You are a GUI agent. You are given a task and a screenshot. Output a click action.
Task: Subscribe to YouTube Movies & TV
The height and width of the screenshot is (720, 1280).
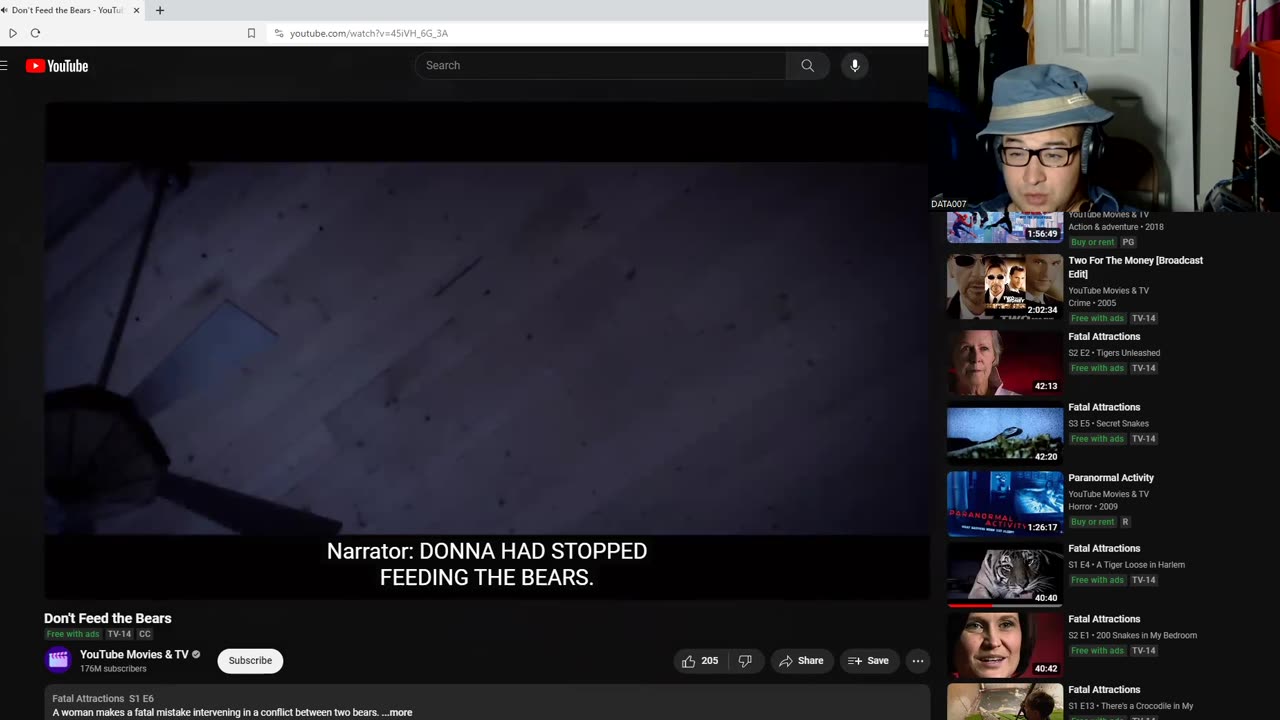point(250,661)
